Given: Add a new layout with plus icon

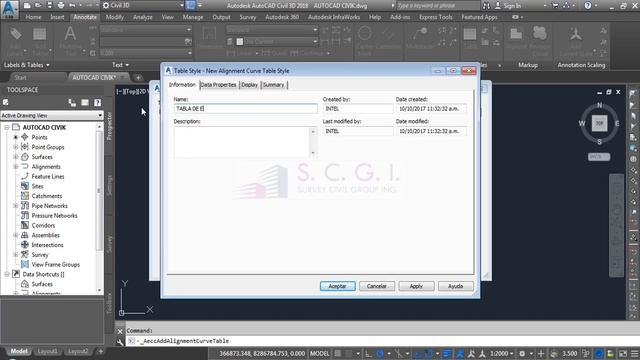Looking at the screenshot, I should click(x=100, y=351).
